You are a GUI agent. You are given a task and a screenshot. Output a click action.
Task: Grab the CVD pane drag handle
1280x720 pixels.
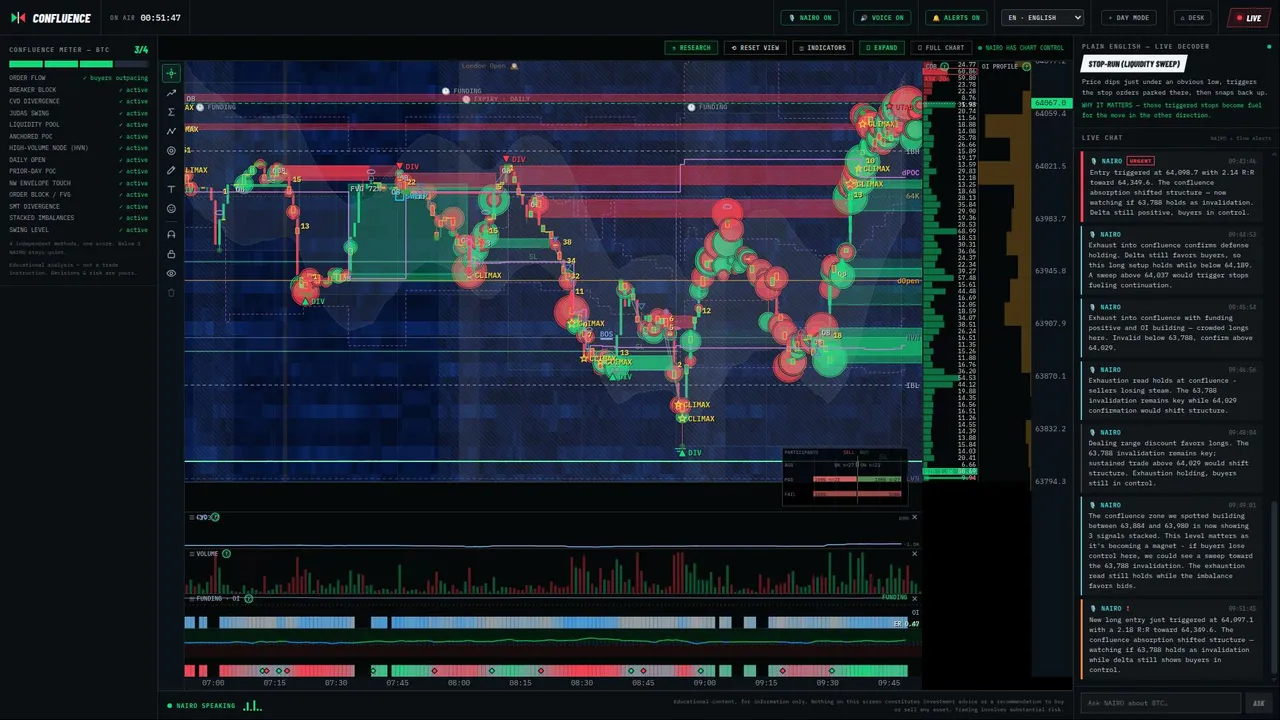191,517
